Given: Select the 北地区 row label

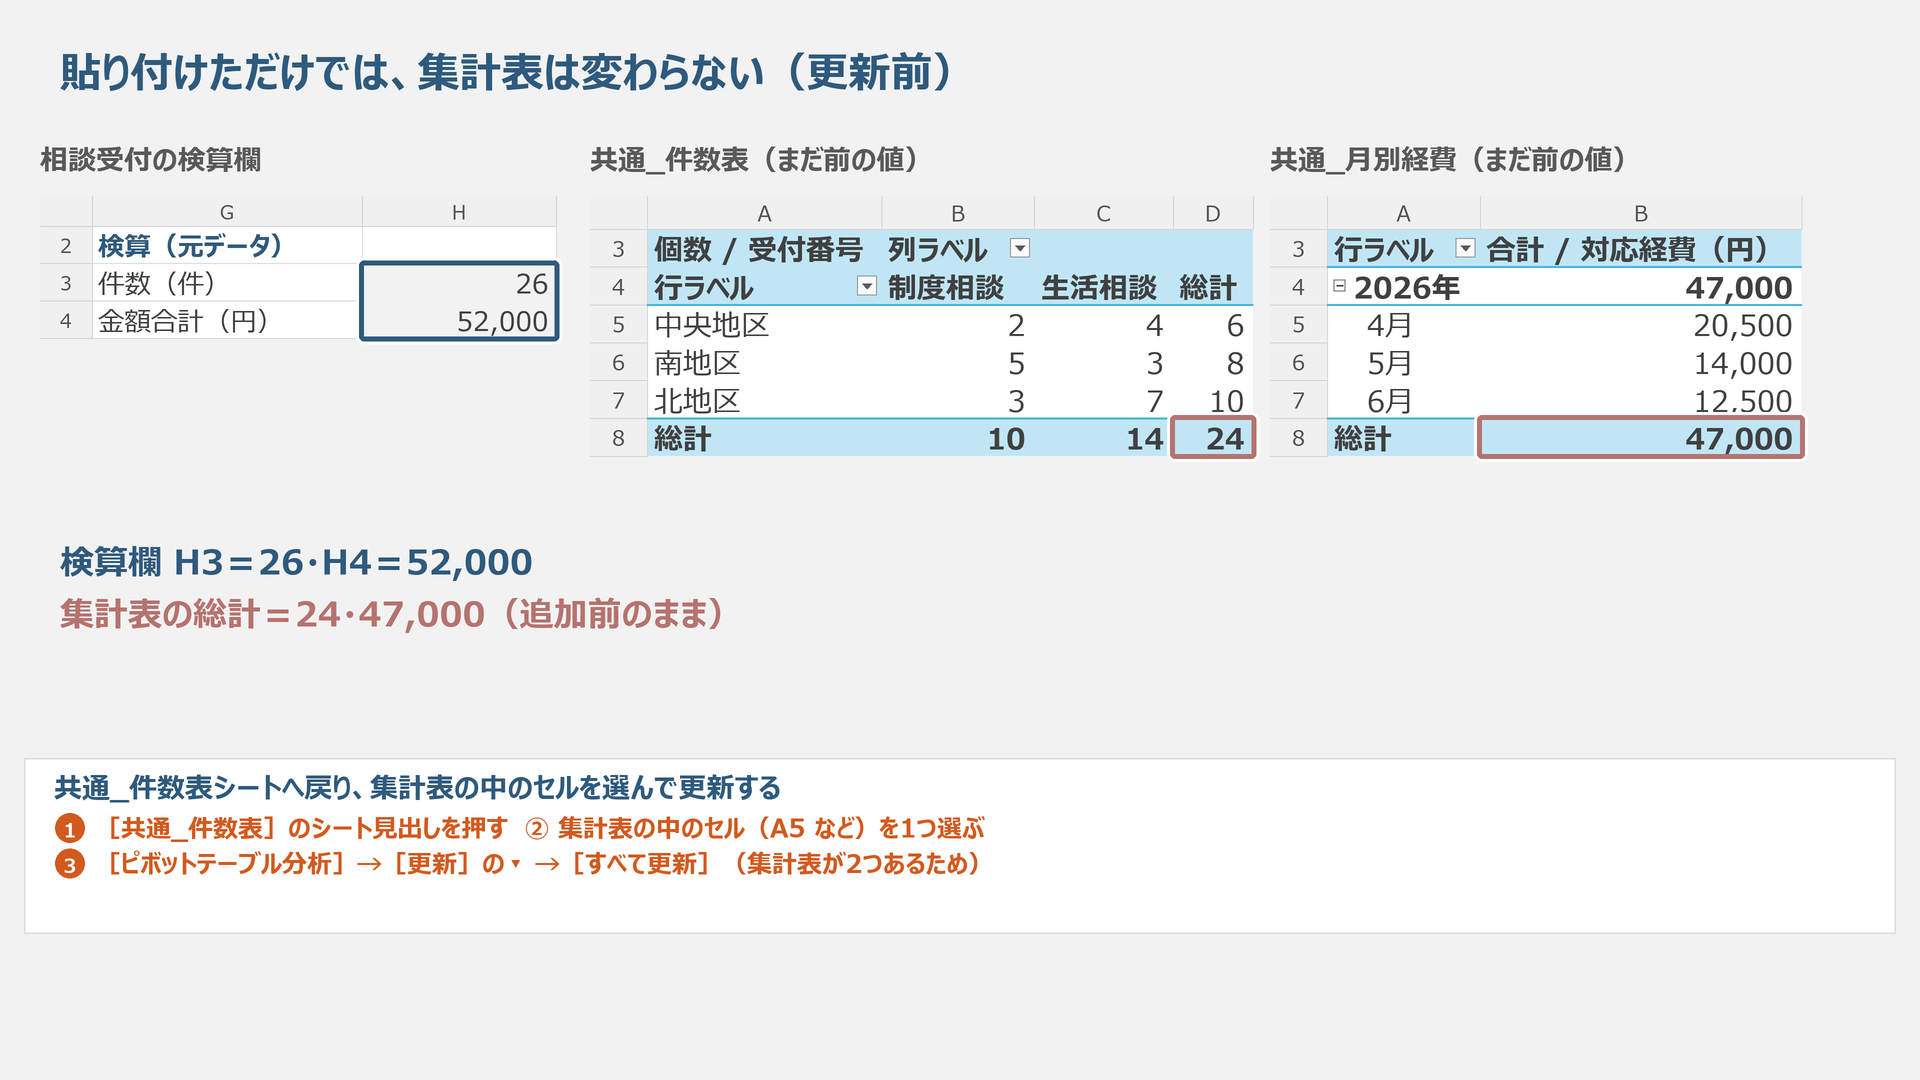Looking at the screenshot, I should click(764, 401).
